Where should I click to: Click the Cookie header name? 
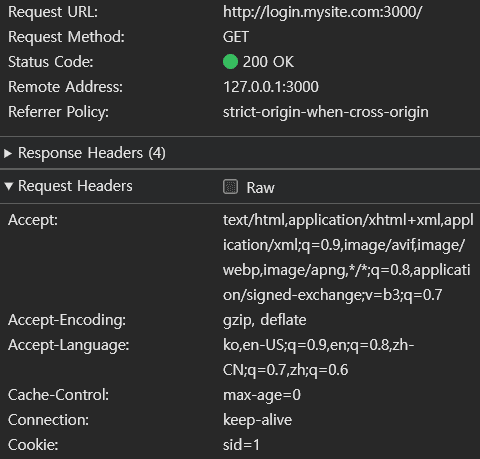tap(33, 445)
